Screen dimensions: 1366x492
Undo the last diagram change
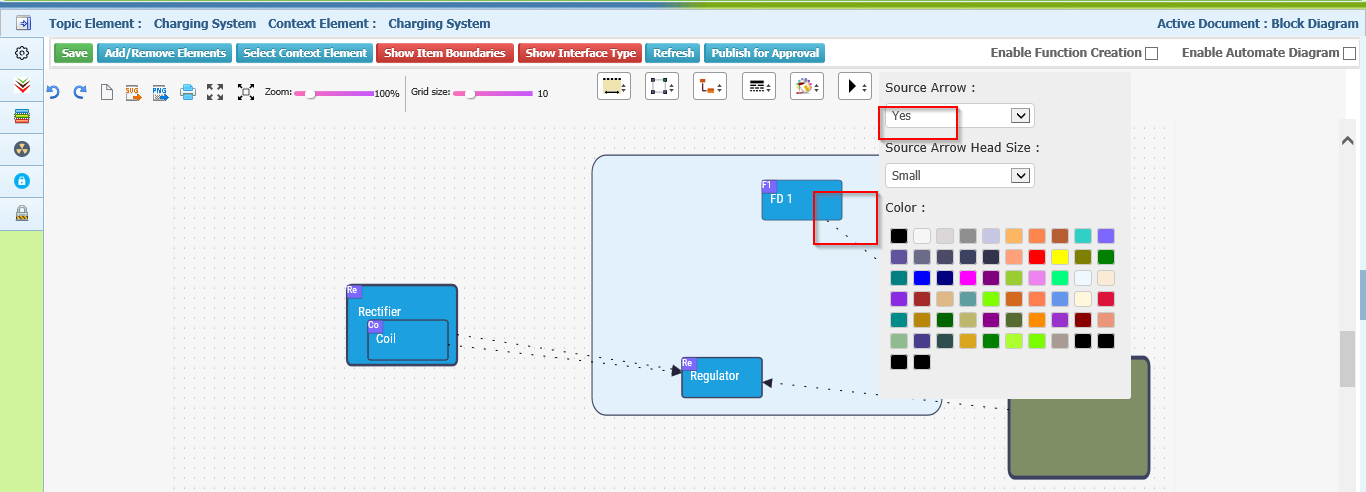pos(53,92)
